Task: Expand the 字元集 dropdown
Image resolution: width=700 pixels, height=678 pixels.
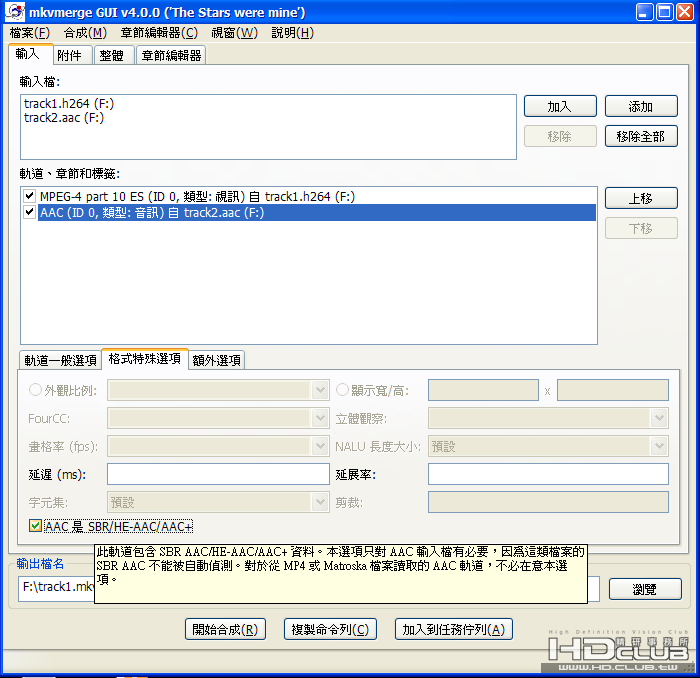Action: (x=320, y=502)
